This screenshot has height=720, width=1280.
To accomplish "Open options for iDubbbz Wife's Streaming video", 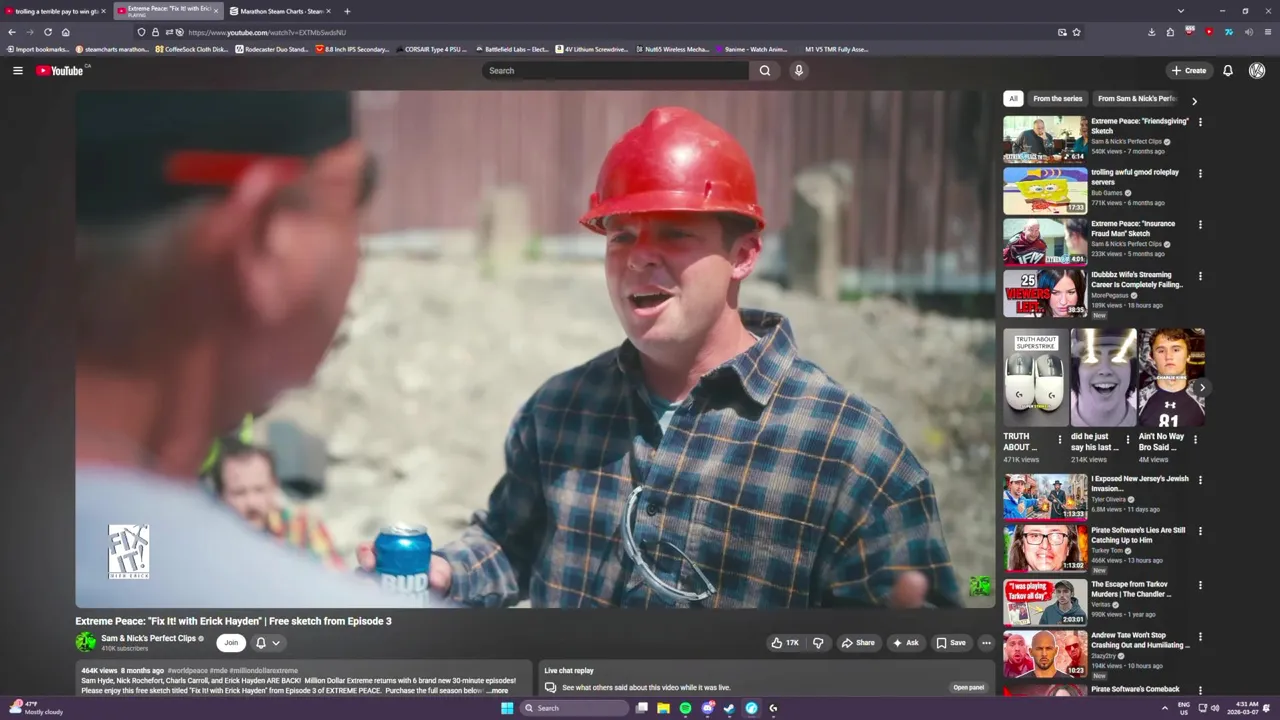I will (1200, 276).
